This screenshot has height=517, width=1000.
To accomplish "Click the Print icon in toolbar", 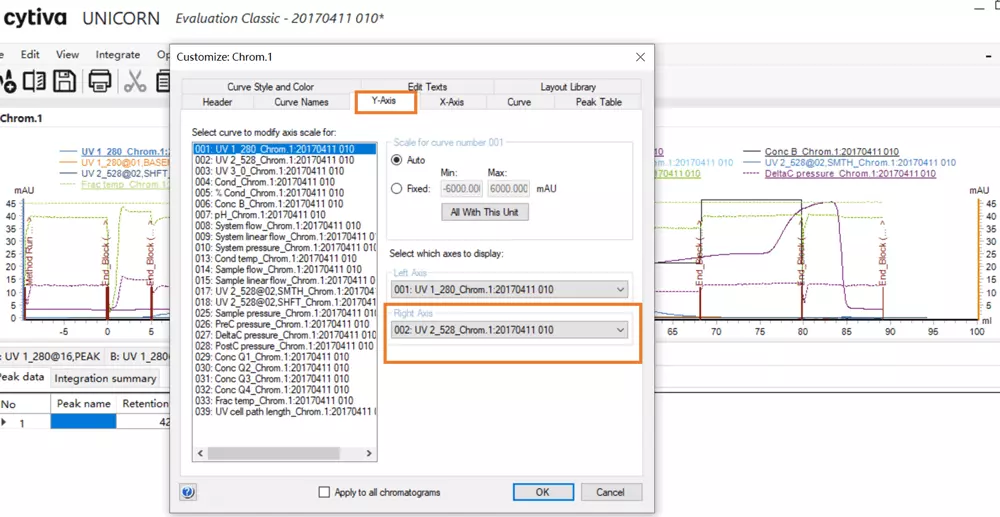I will (100, 81).
